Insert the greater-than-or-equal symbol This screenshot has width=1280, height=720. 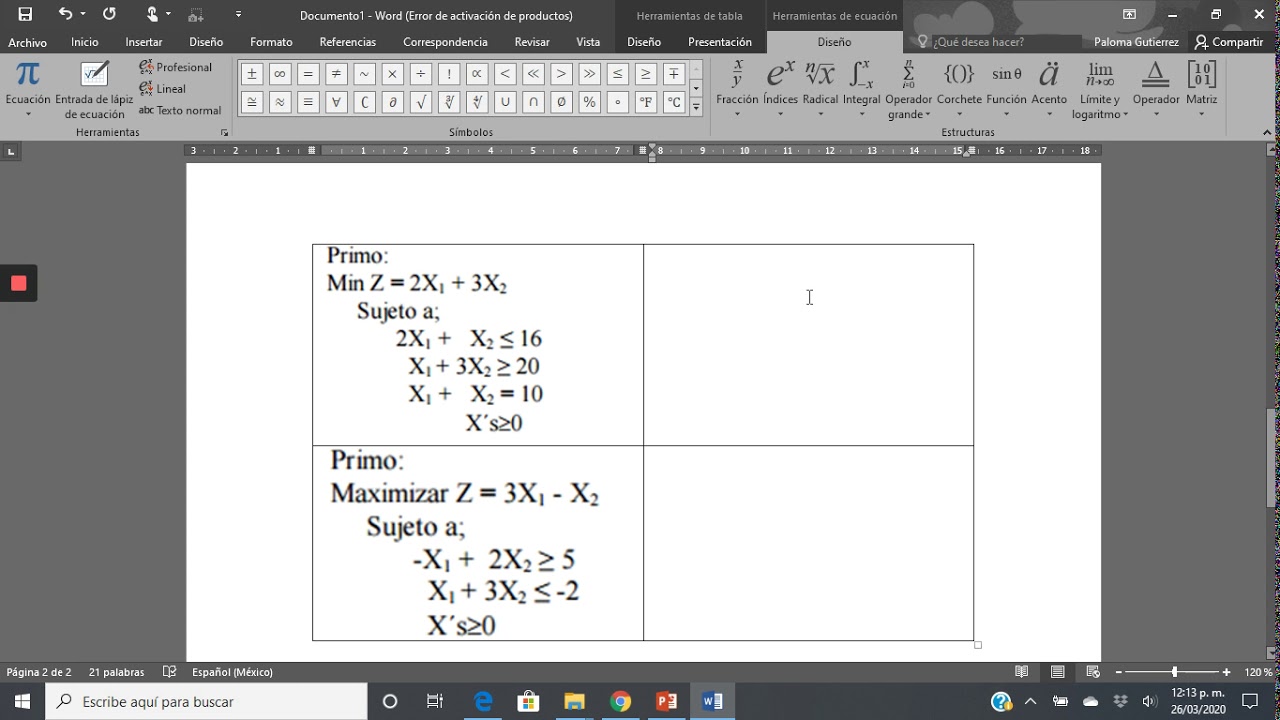(x=646, y=74)
